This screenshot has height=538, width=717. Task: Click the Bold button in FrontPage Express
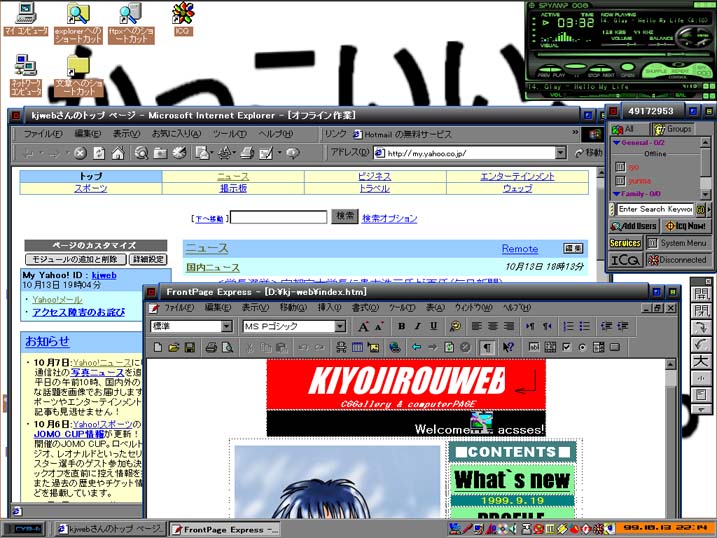401,326
